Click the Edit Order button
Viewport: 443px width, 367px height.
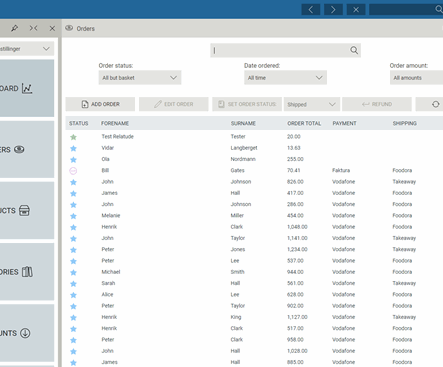point(174,104)
